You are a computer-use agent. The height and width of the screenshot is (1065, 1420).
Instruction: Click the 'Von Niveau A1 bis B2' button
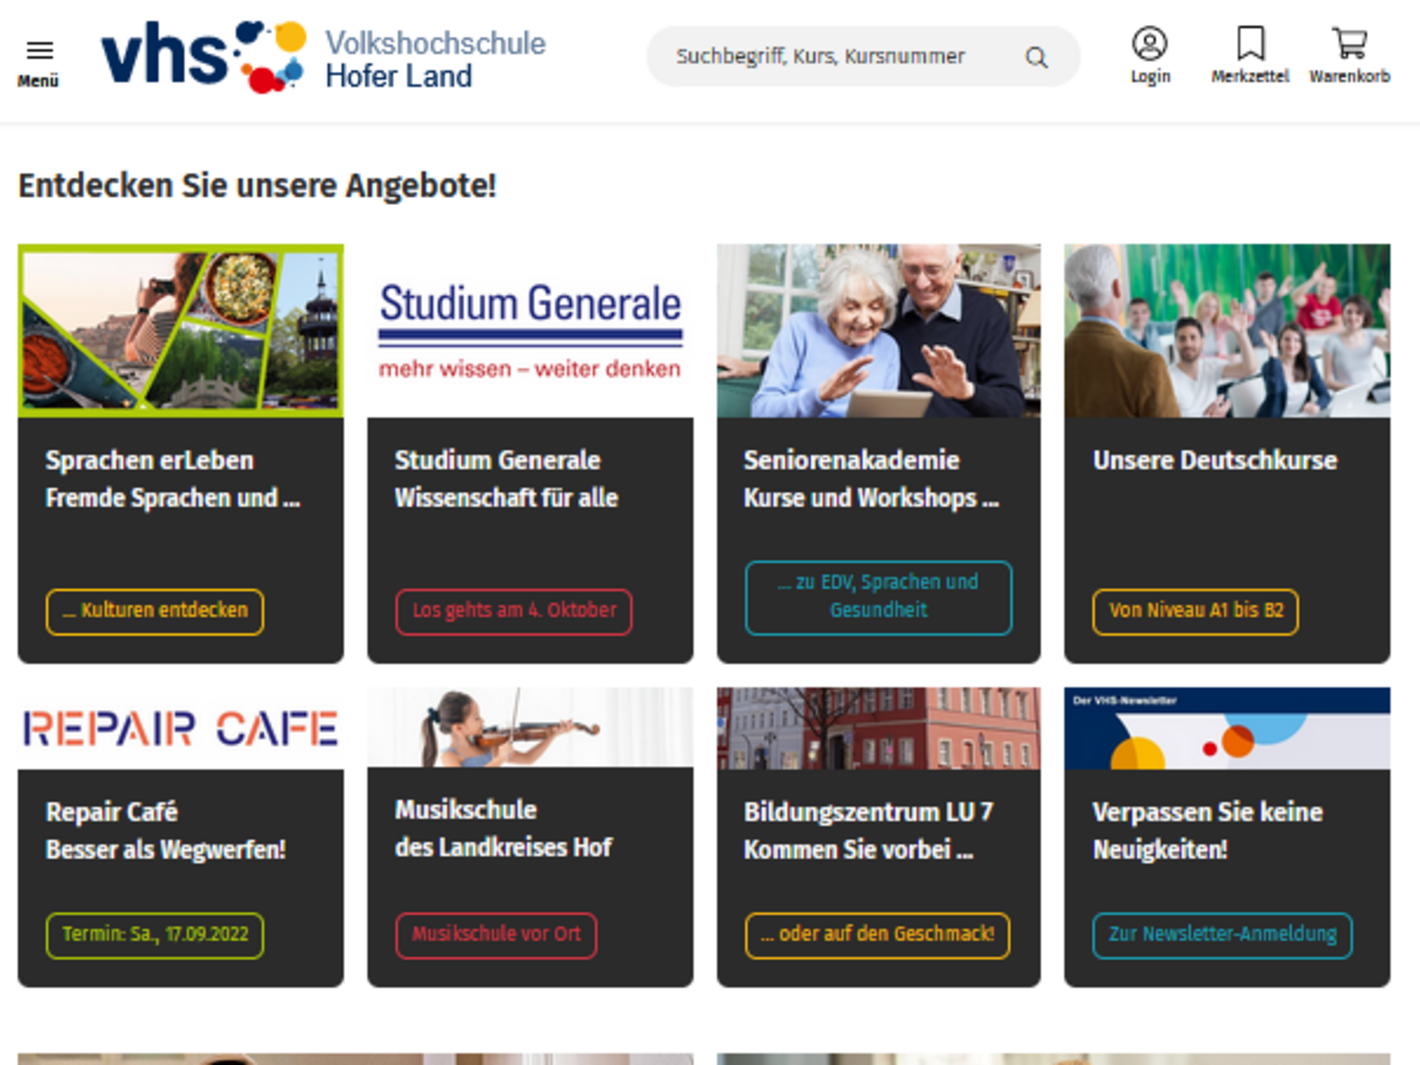point(1196,611)
